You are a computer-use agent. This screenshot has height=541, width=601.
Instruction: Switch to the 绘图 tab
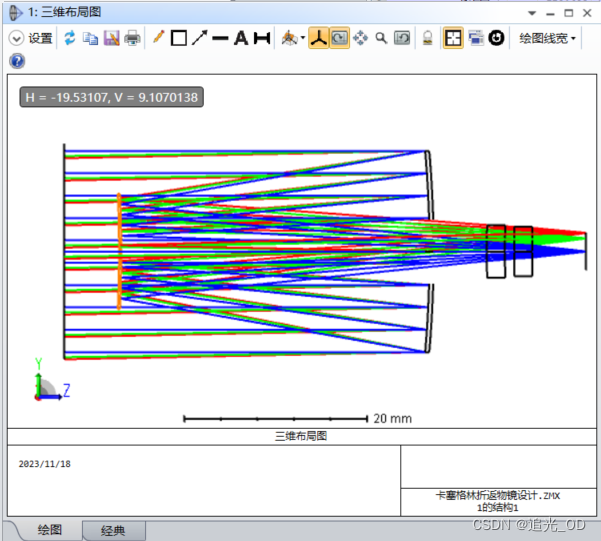click(50, 530)
